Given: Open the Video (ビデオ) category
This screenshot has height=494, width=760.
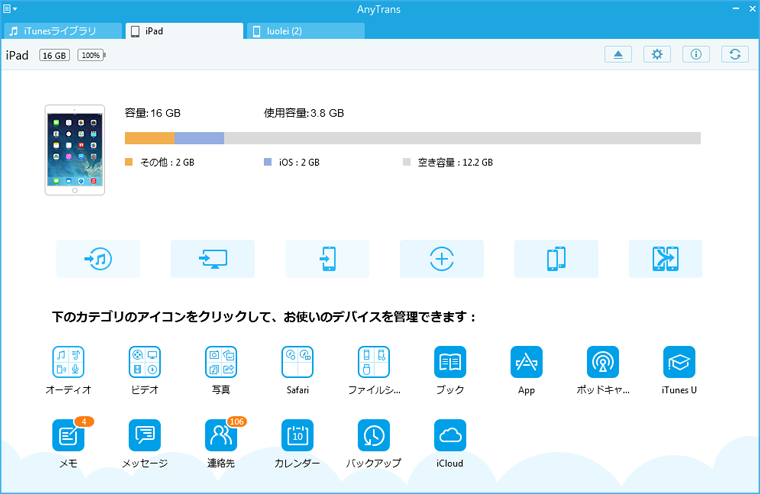Looking at the screenshot, I should [144, 362].
